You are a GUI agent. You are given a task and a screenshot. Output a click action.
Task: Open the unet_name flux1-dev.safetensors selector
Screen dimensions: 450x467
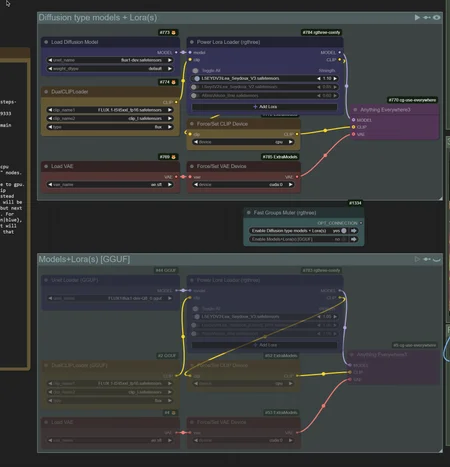(x=110, y=60)
